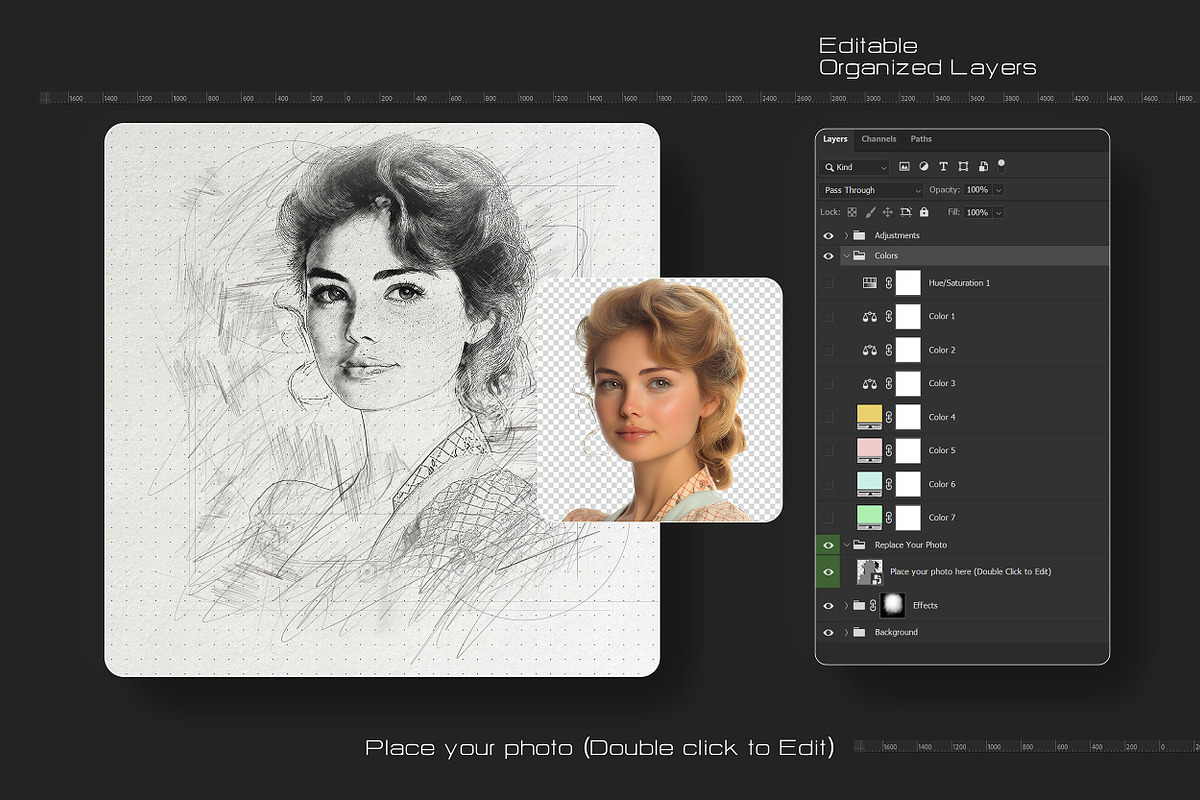Filter layers by shape layers
The height and width of the screenshot is (800, 1200).
[963, 167]
